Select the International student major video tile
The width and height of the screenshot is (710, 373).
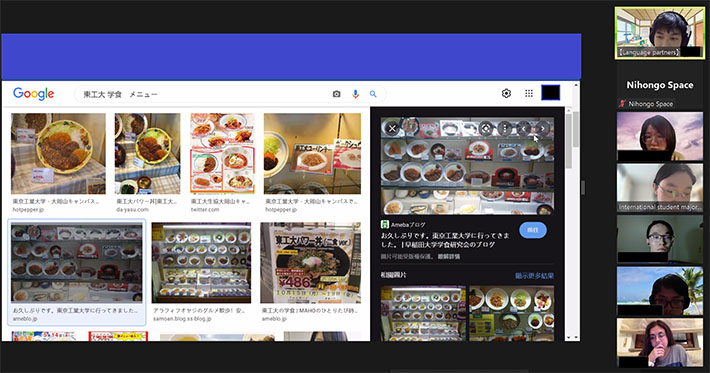pos(660,187)
